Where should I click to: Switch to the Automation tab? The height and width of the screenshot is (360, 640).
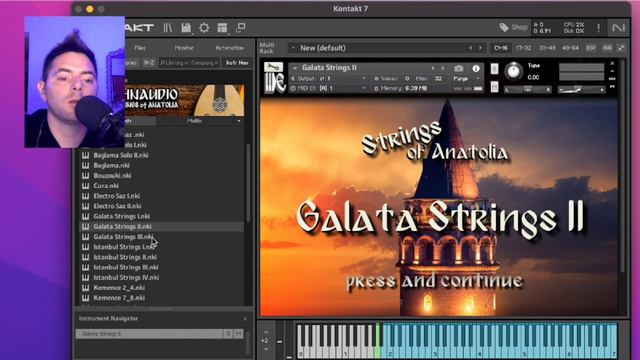[x=229, y=48]
